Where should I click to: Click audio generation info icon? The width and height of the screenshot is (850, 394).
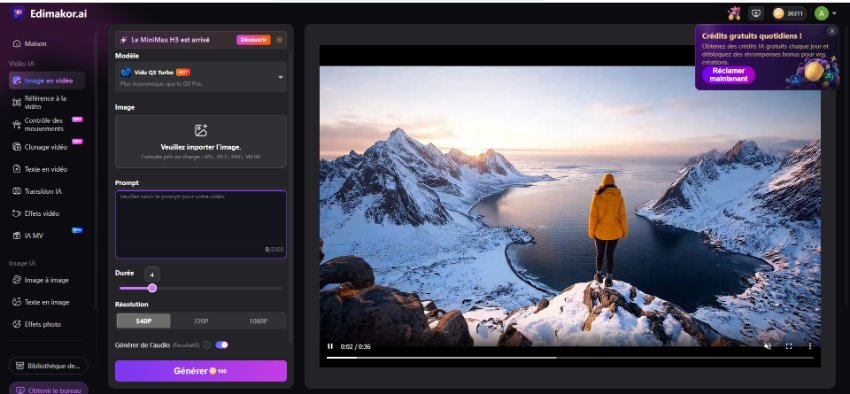[x=207, y=345]
